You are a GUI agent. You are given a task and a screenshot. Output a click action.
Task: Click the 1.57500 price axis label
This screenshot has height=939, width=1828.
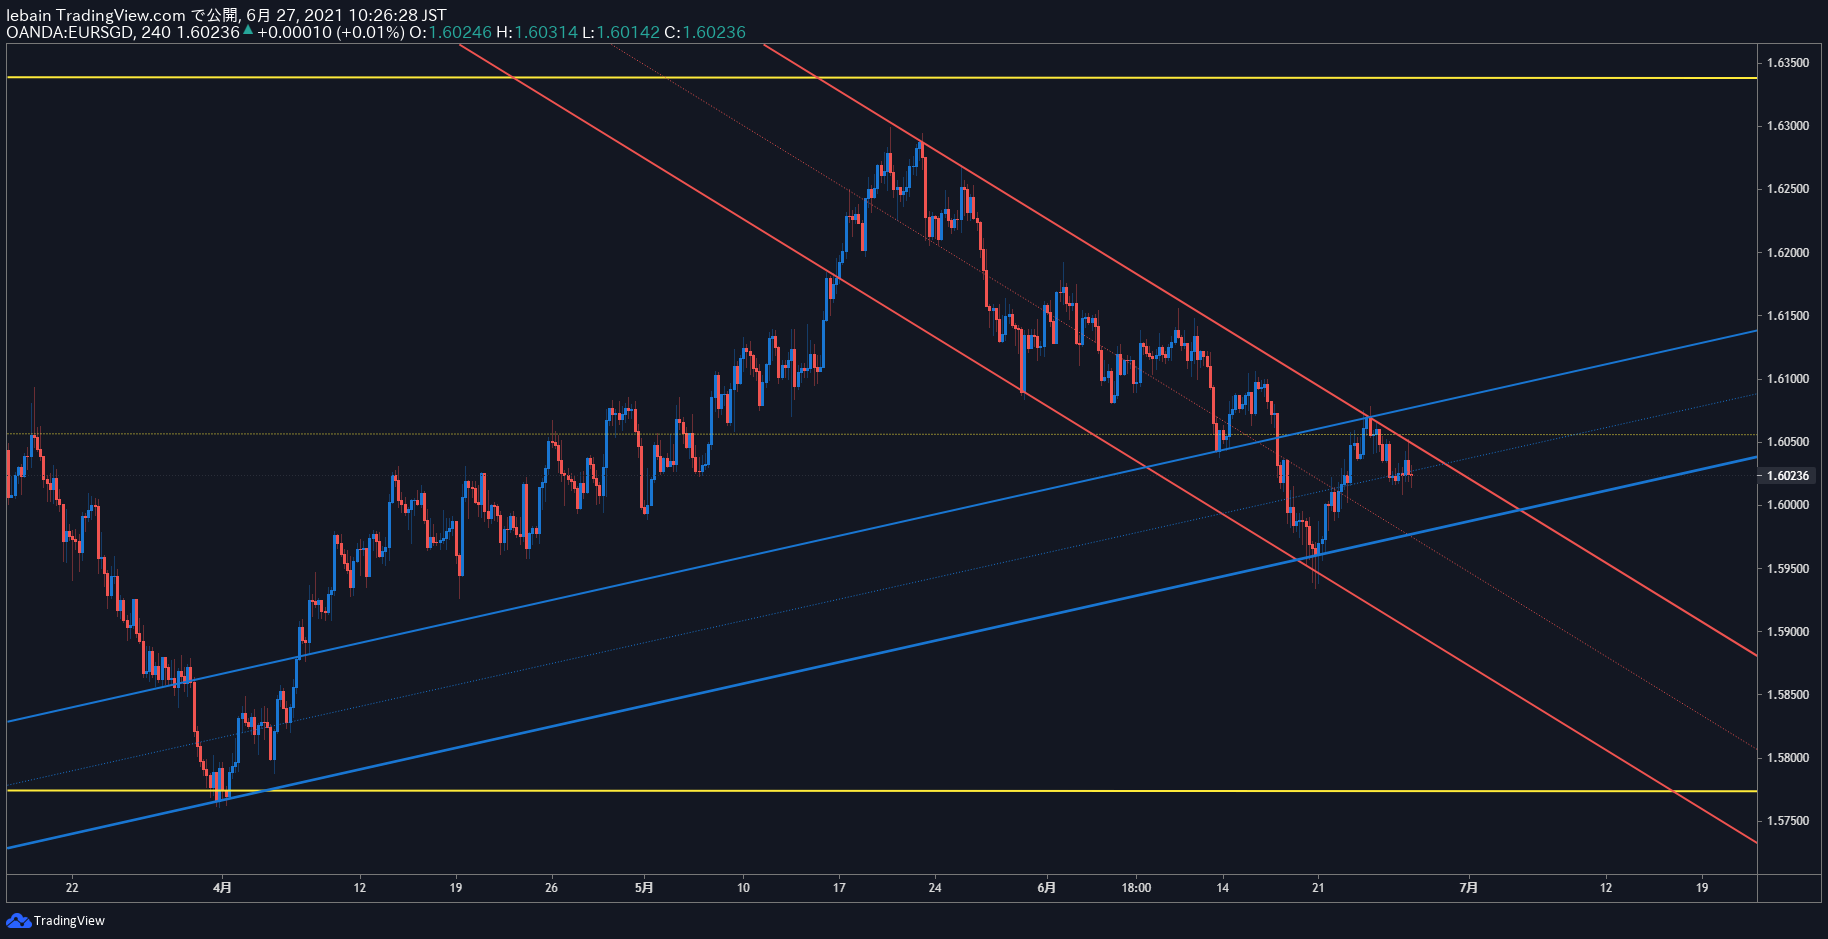1787,821
